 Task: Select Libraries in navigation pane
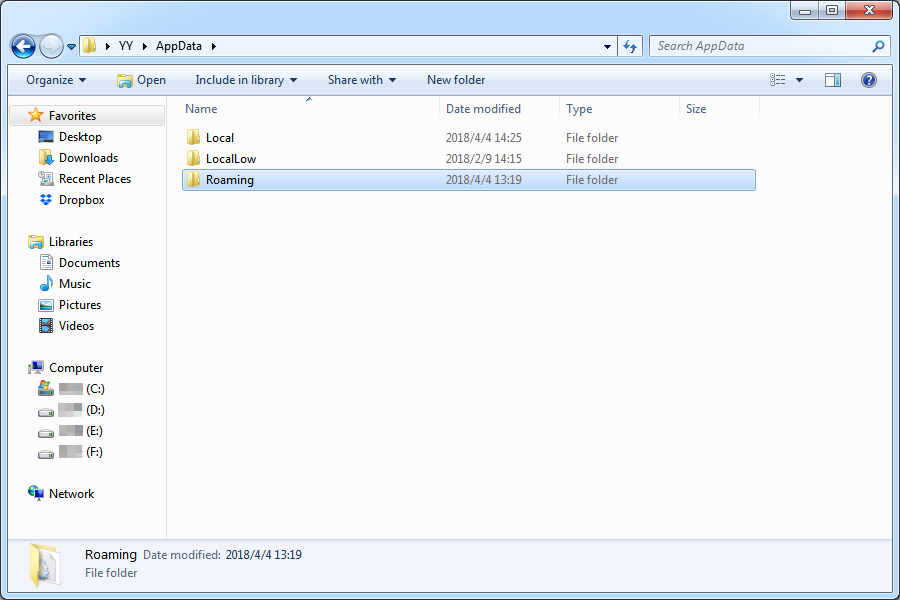(71, 242)
